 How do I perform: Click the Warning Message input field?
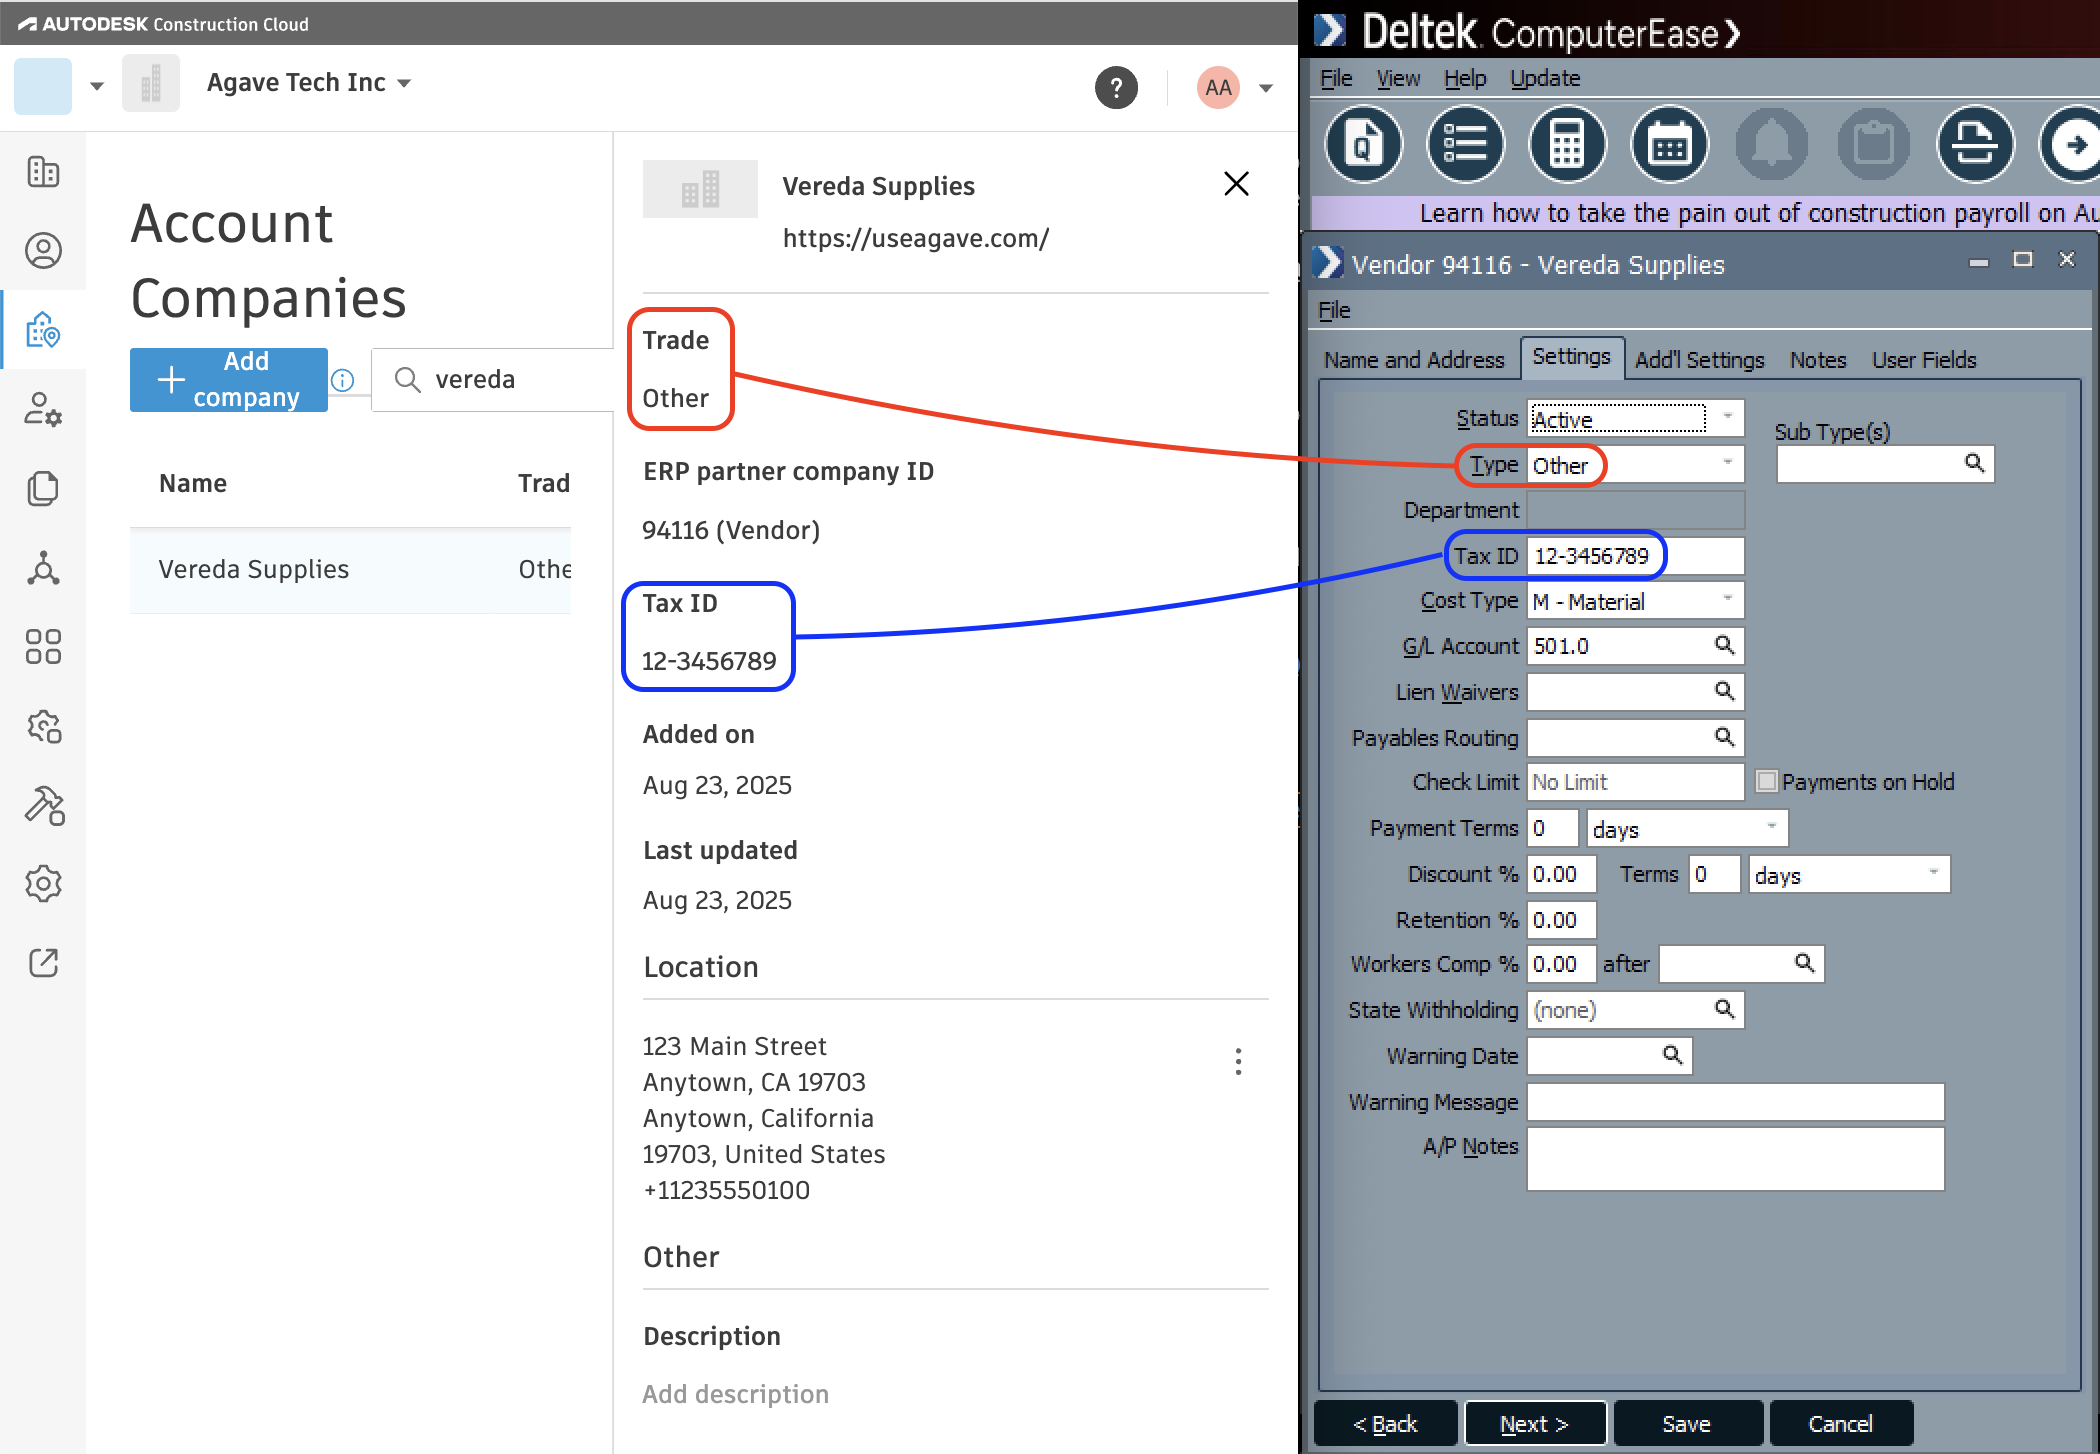[x=1735, y=1101]
